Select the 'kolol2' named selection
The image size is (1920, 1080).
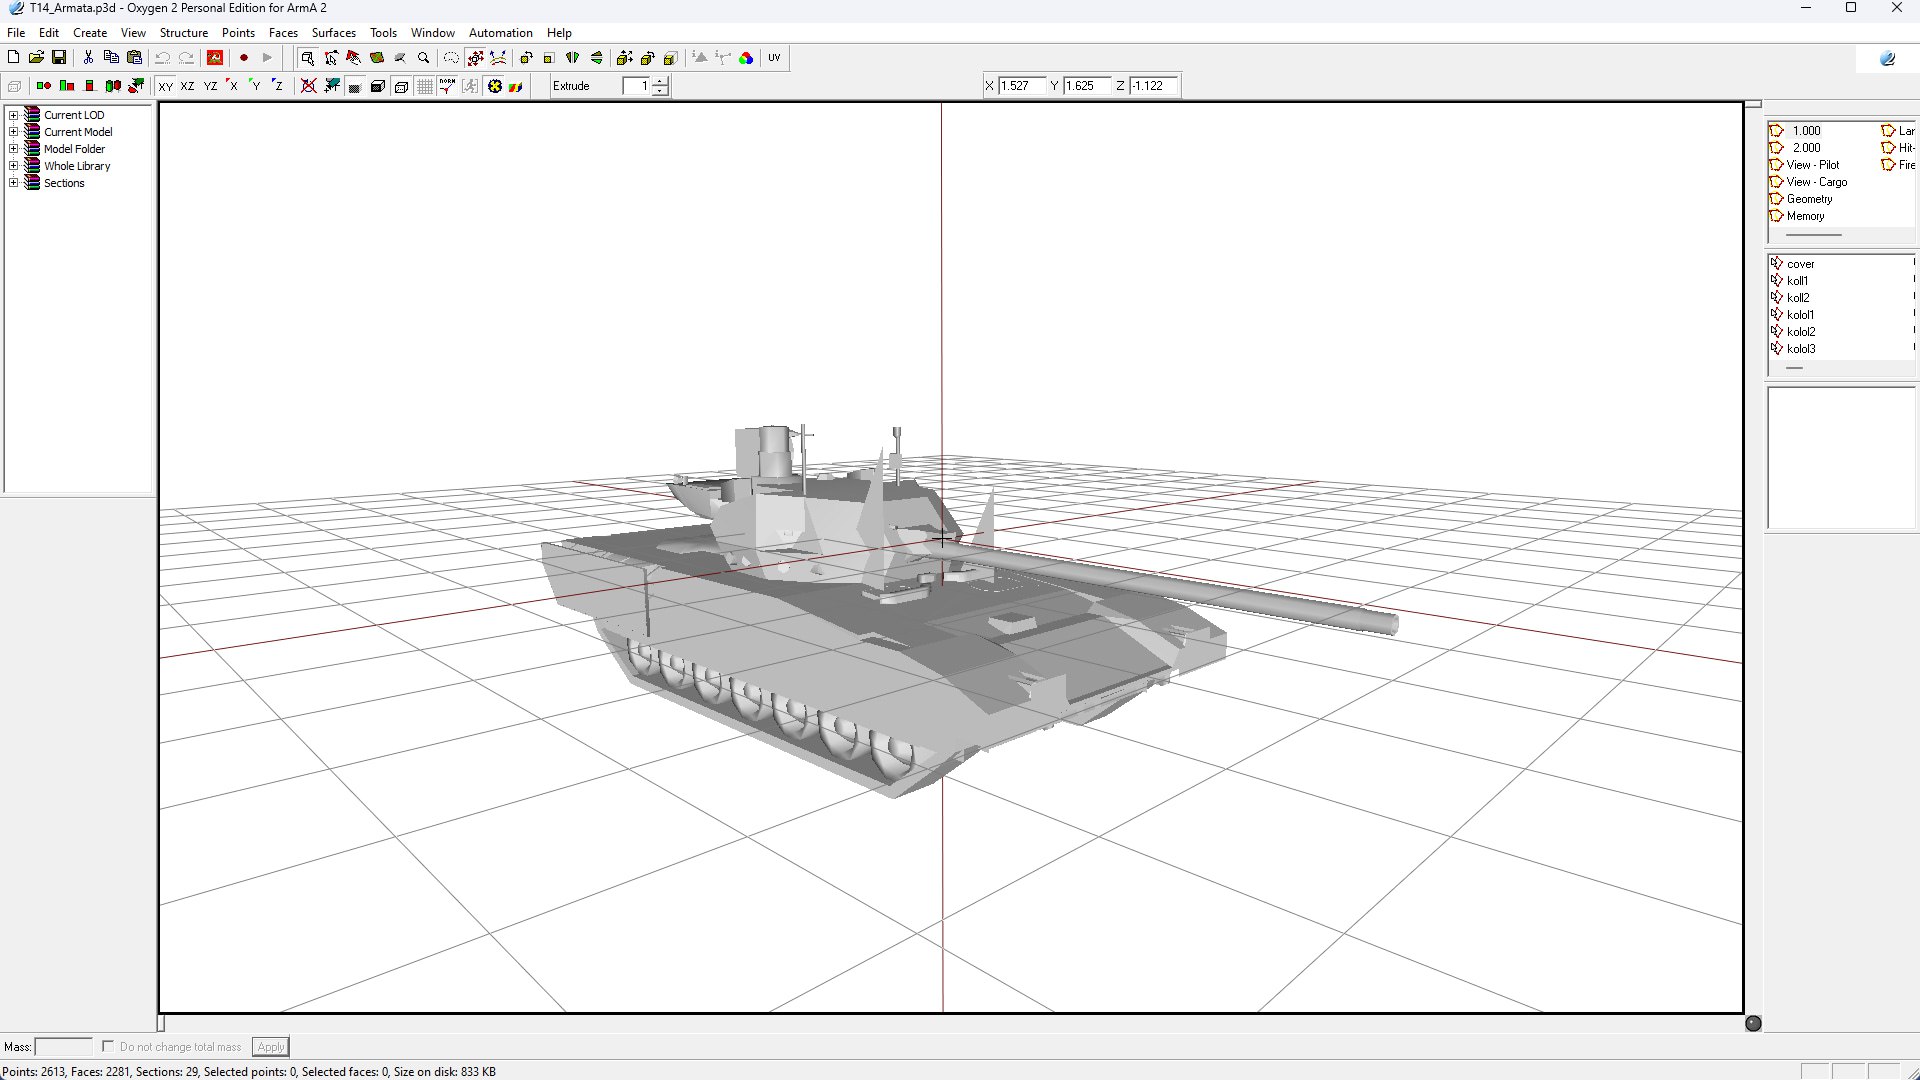pyautogui.click(x=1801, y=332)
